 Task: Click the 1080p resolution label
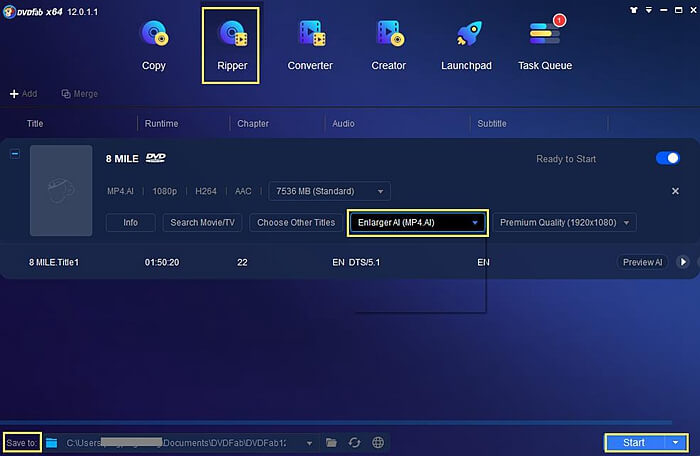[164, 191]
